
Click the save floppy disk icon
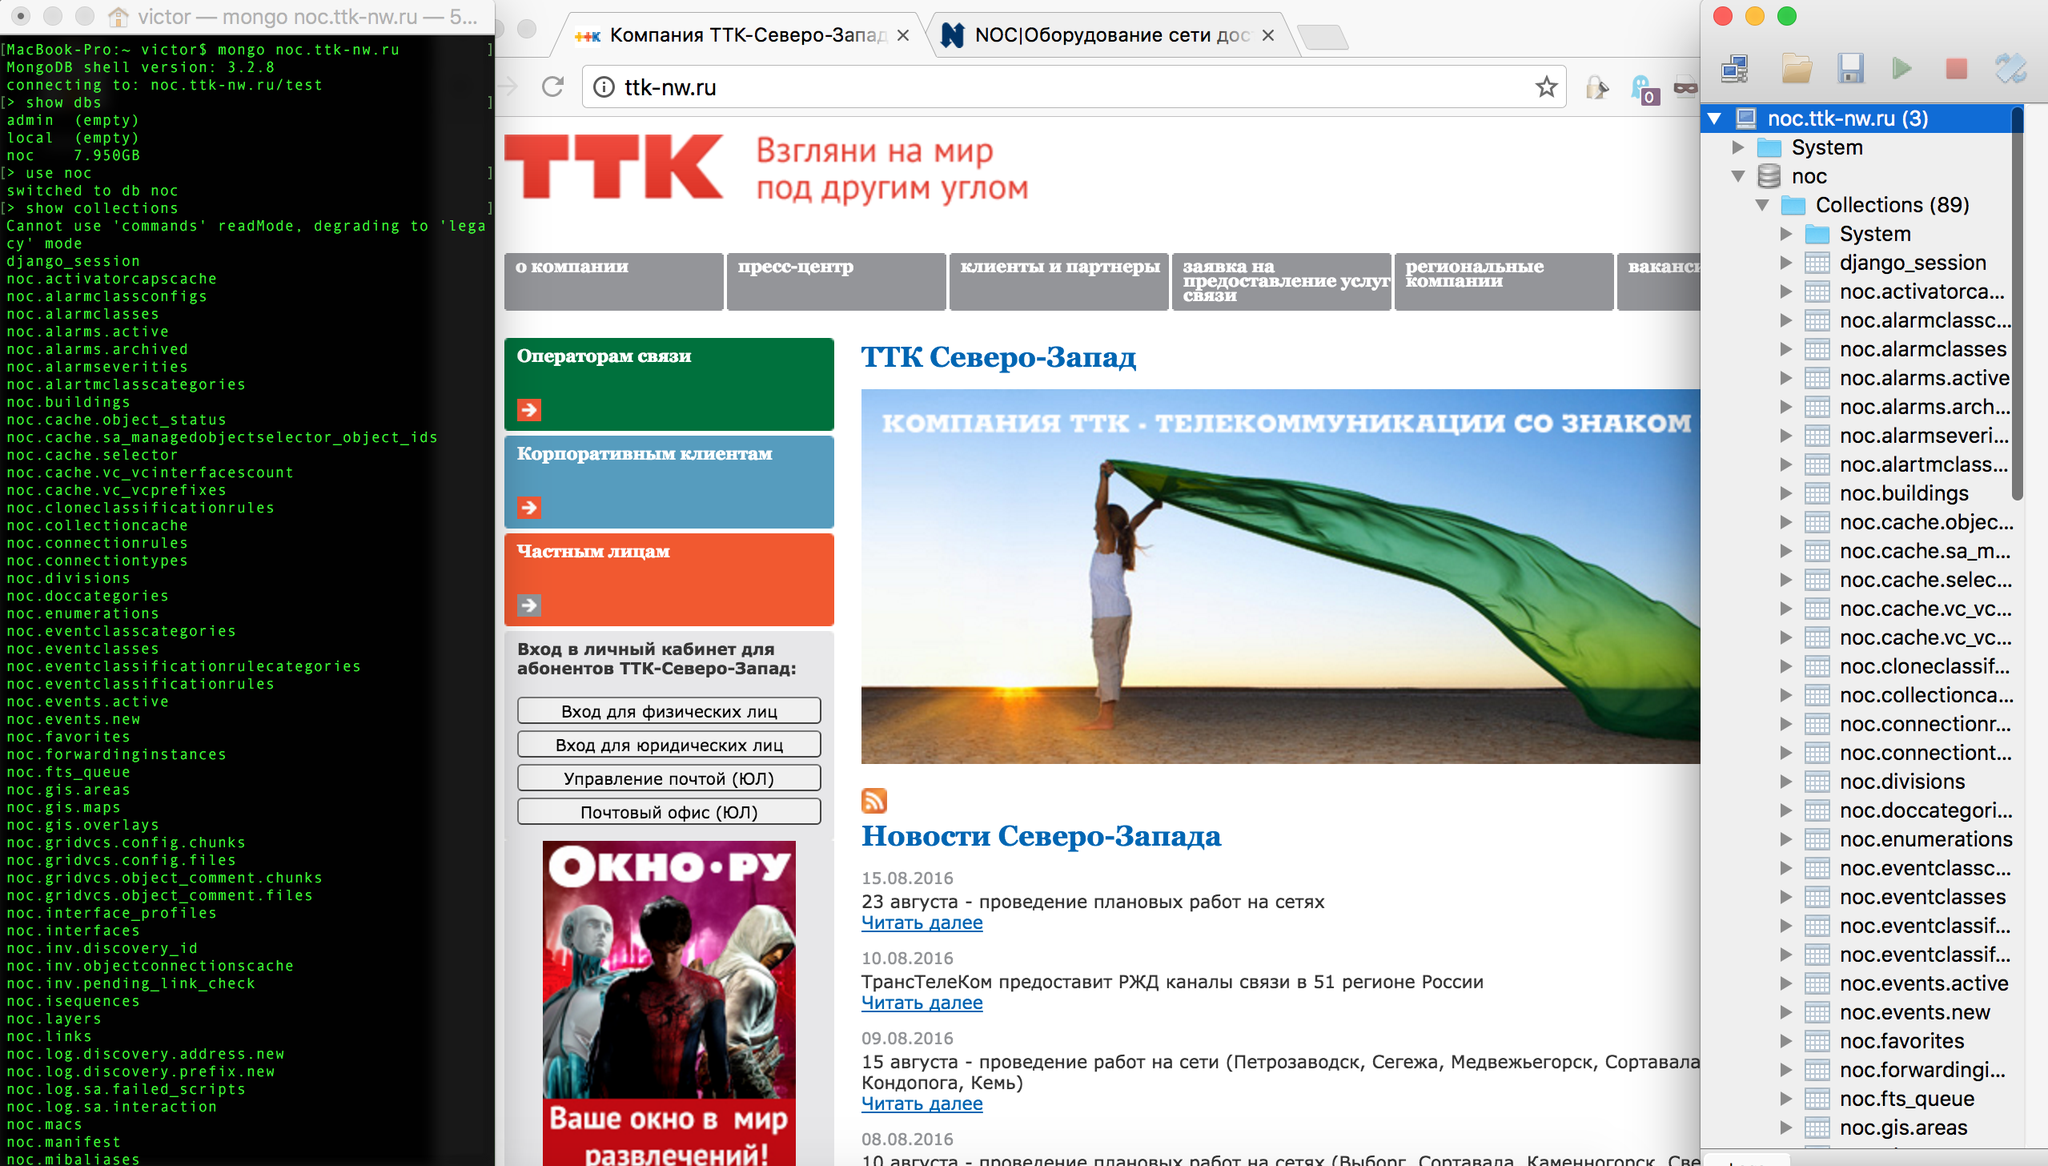[x=1850, y=68]
